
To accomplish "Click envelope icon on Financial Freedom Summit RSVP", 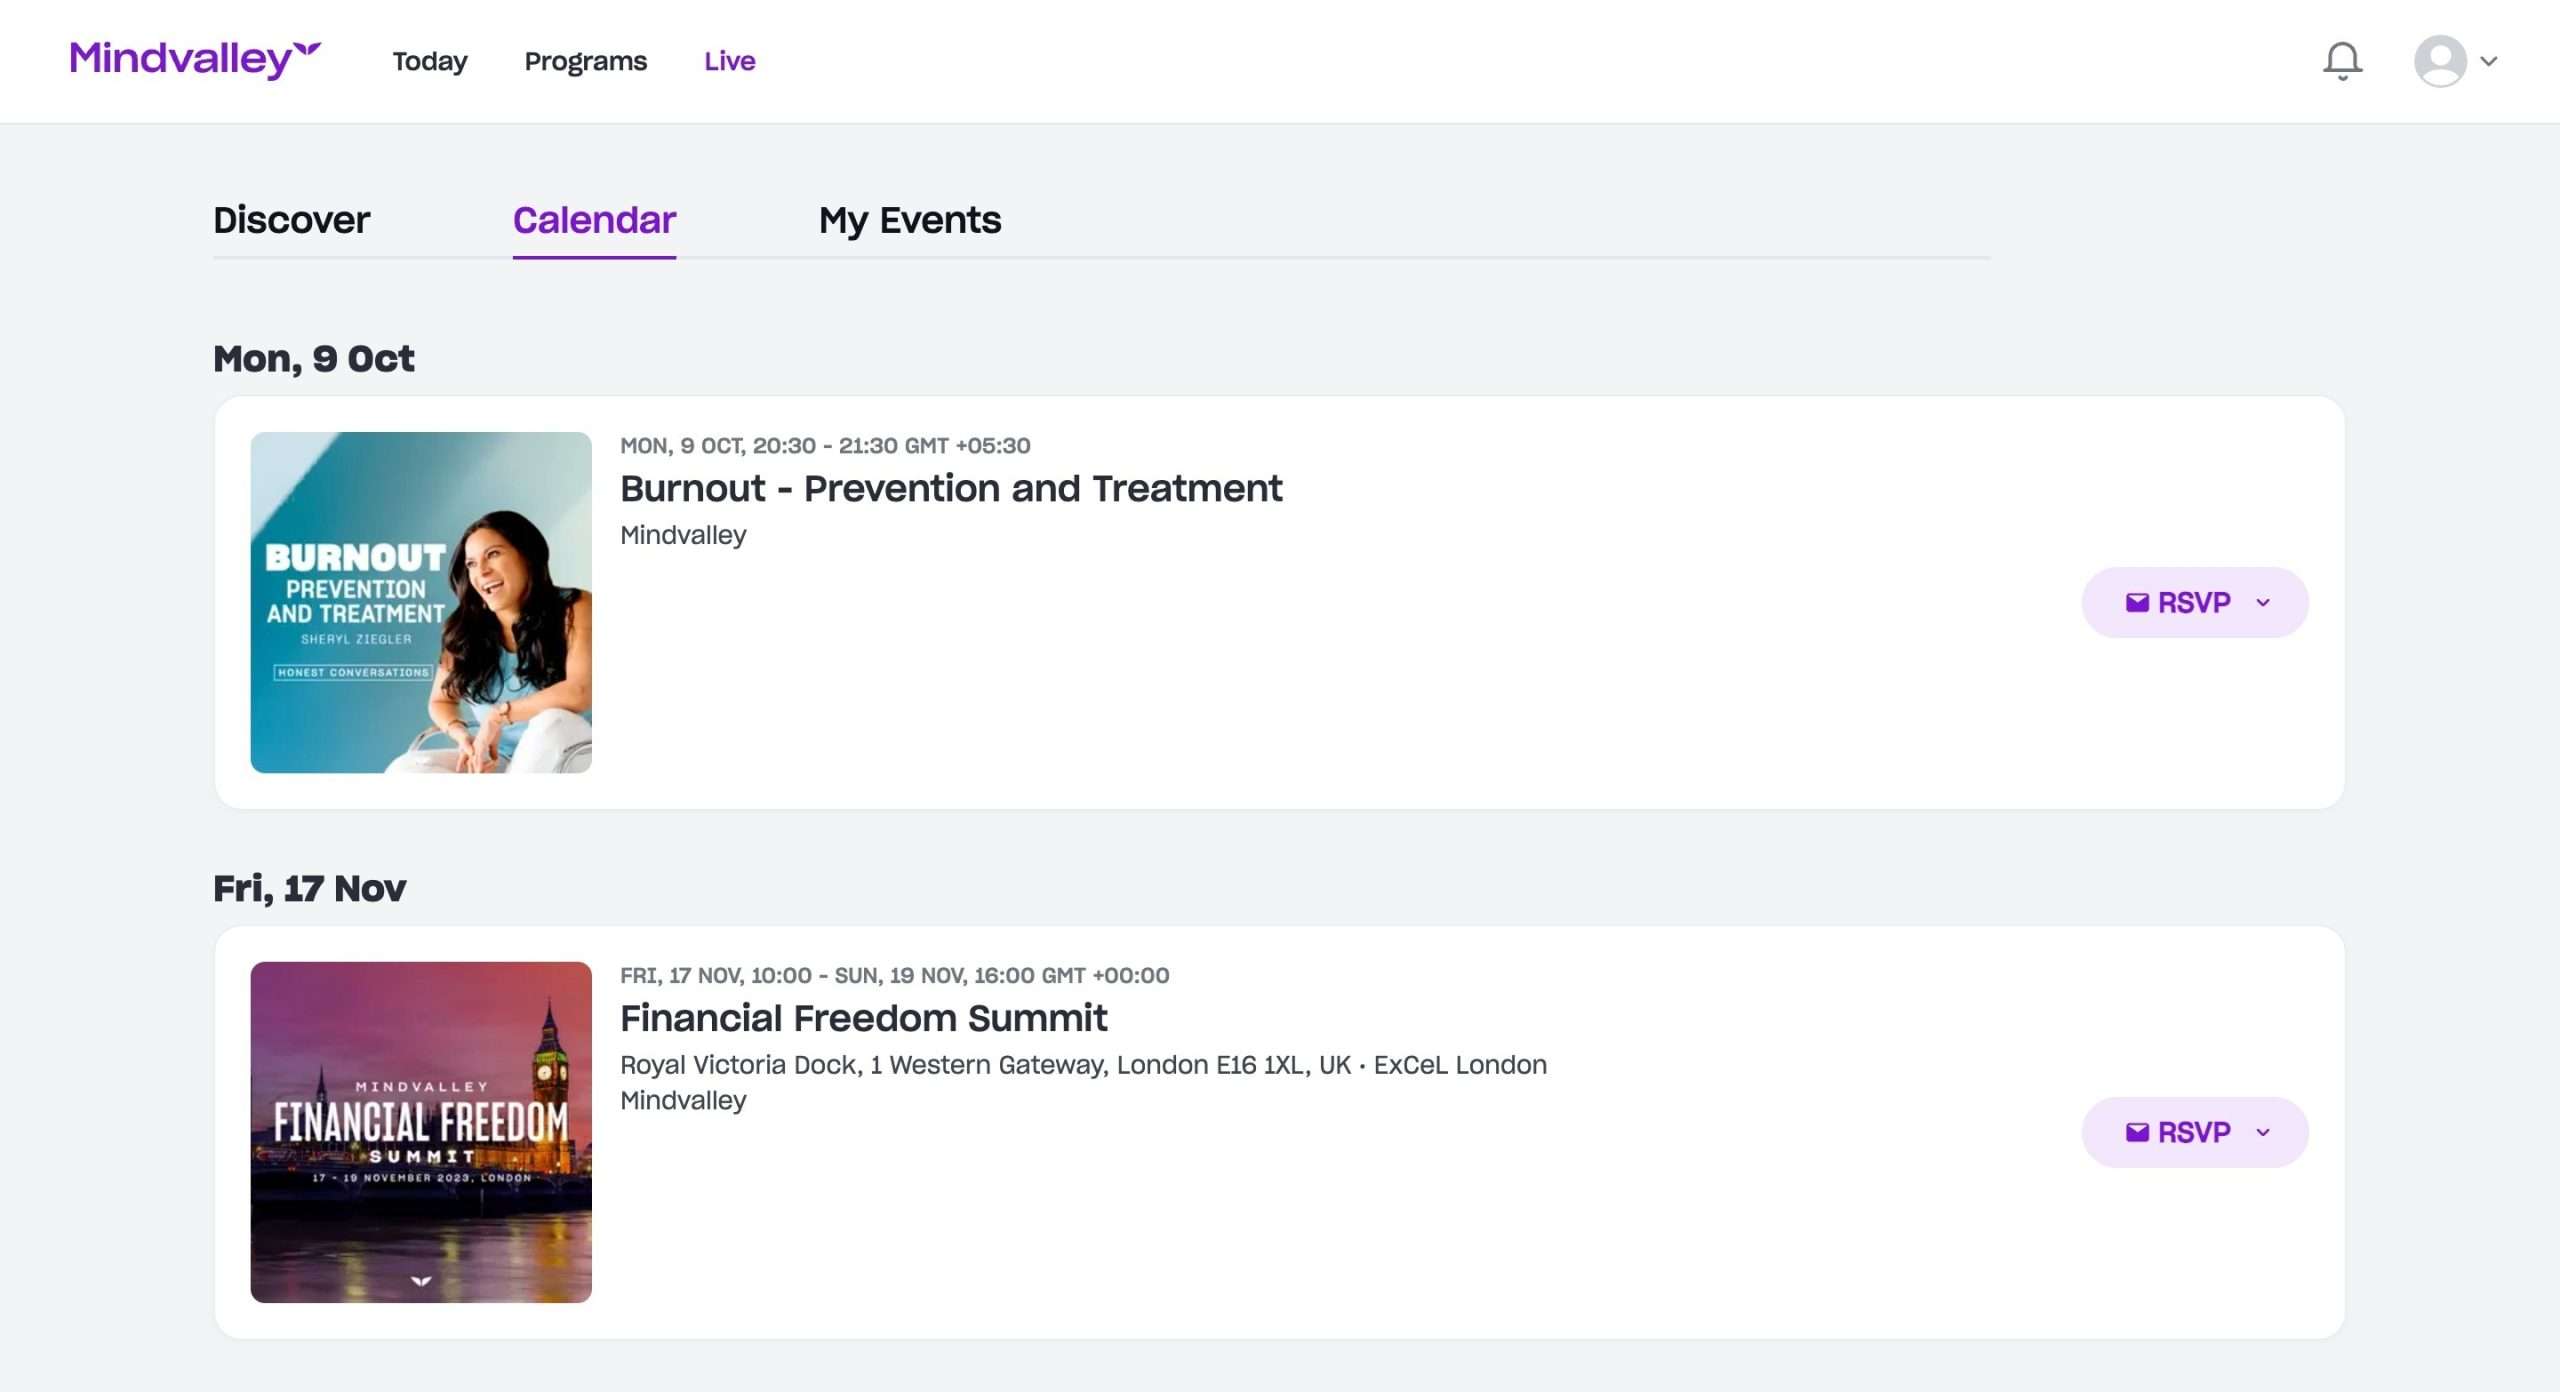I will tap(2137, 1132).
